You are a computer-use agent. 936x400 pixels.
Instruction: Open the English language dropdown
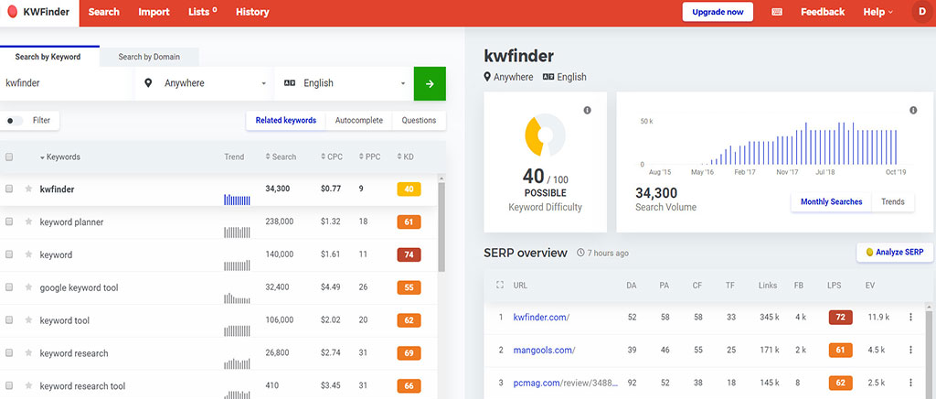[344, 84]
